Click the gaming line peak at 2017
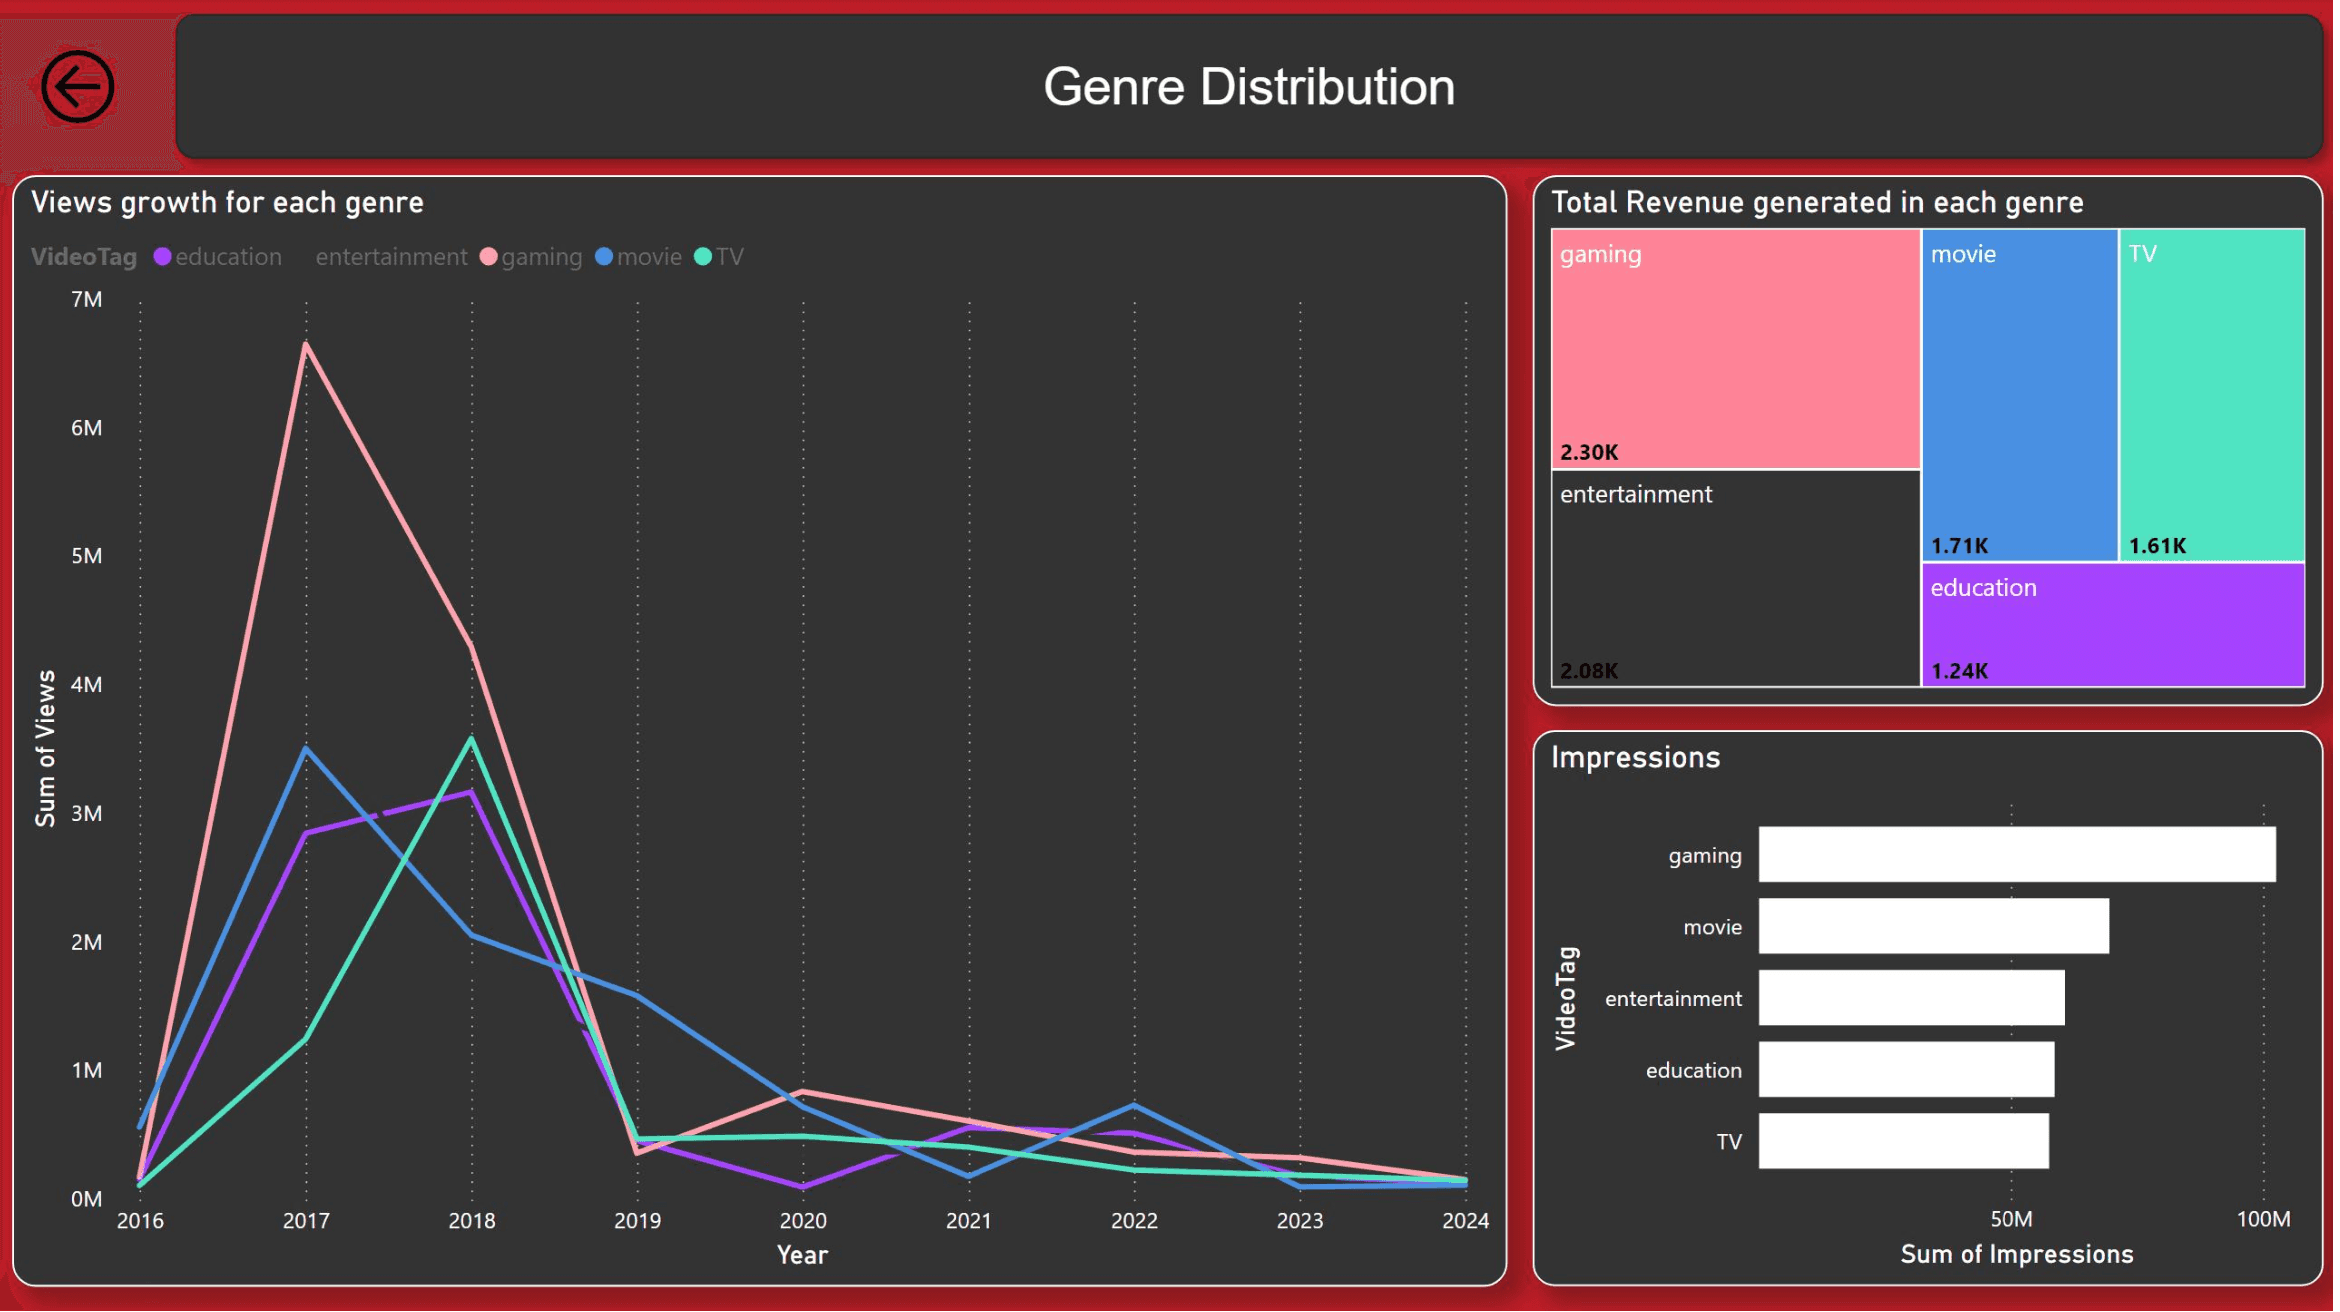2340x1312 pixels. coord(306,345)
